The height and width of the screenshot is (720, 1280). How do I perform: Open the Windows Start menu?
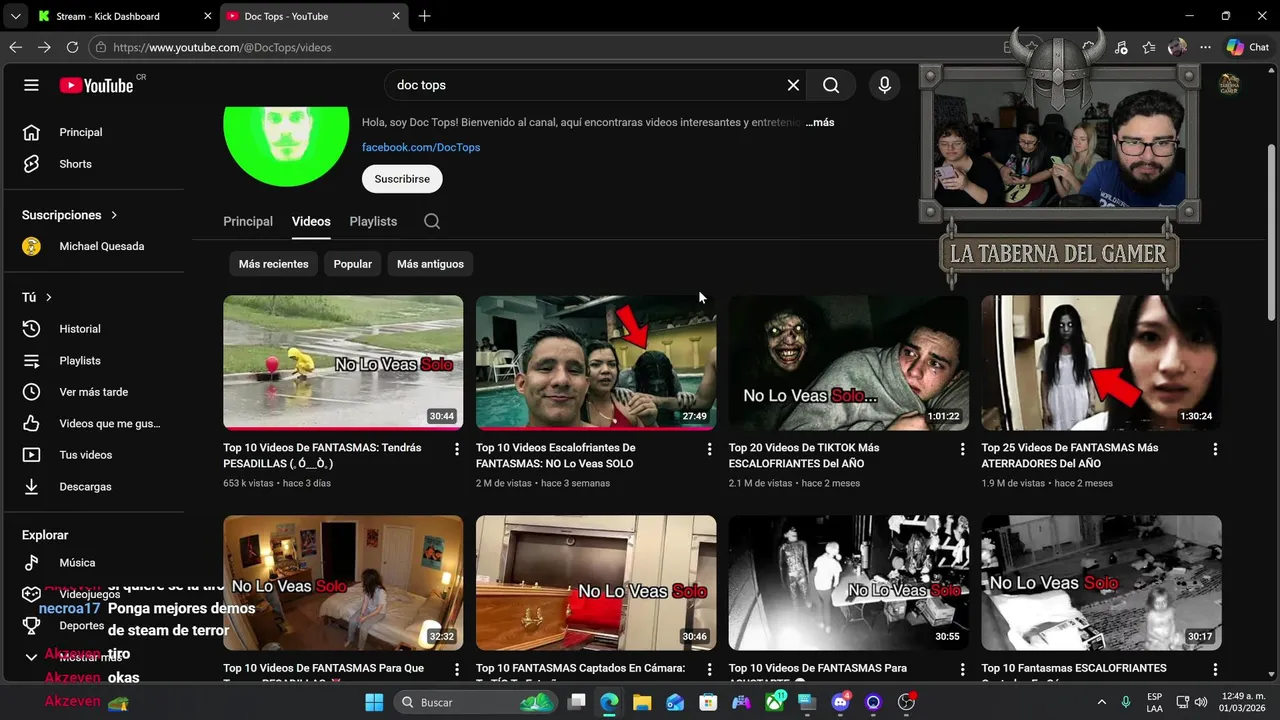click(x=374, y=702)
